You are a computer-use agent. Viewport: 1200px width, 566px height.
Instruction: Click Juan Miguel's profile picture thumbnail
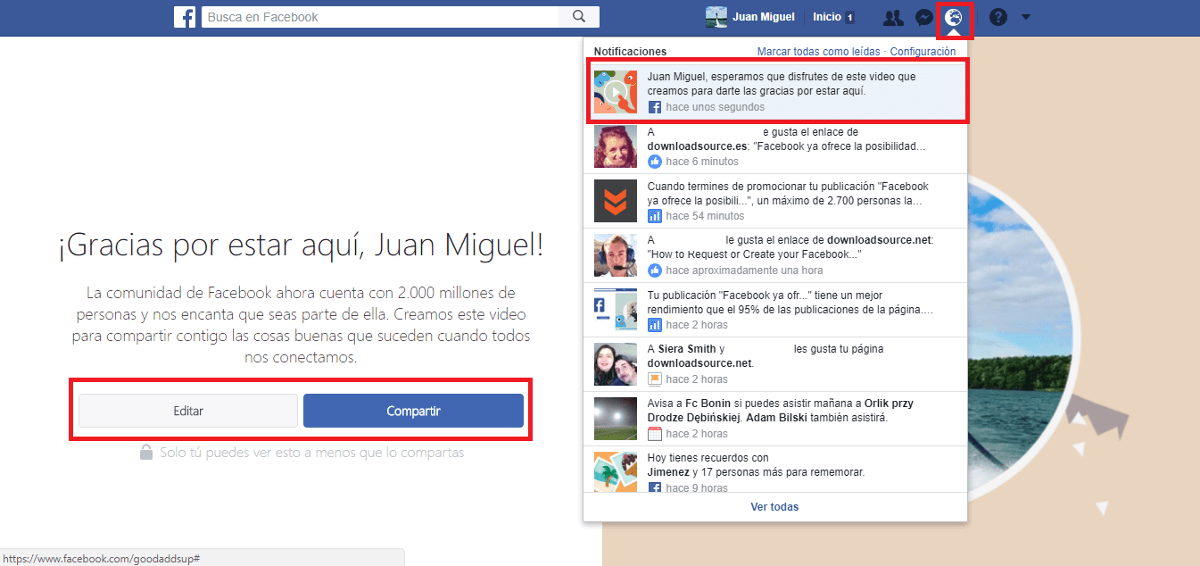pyautogui.click(x=716, y=17)
